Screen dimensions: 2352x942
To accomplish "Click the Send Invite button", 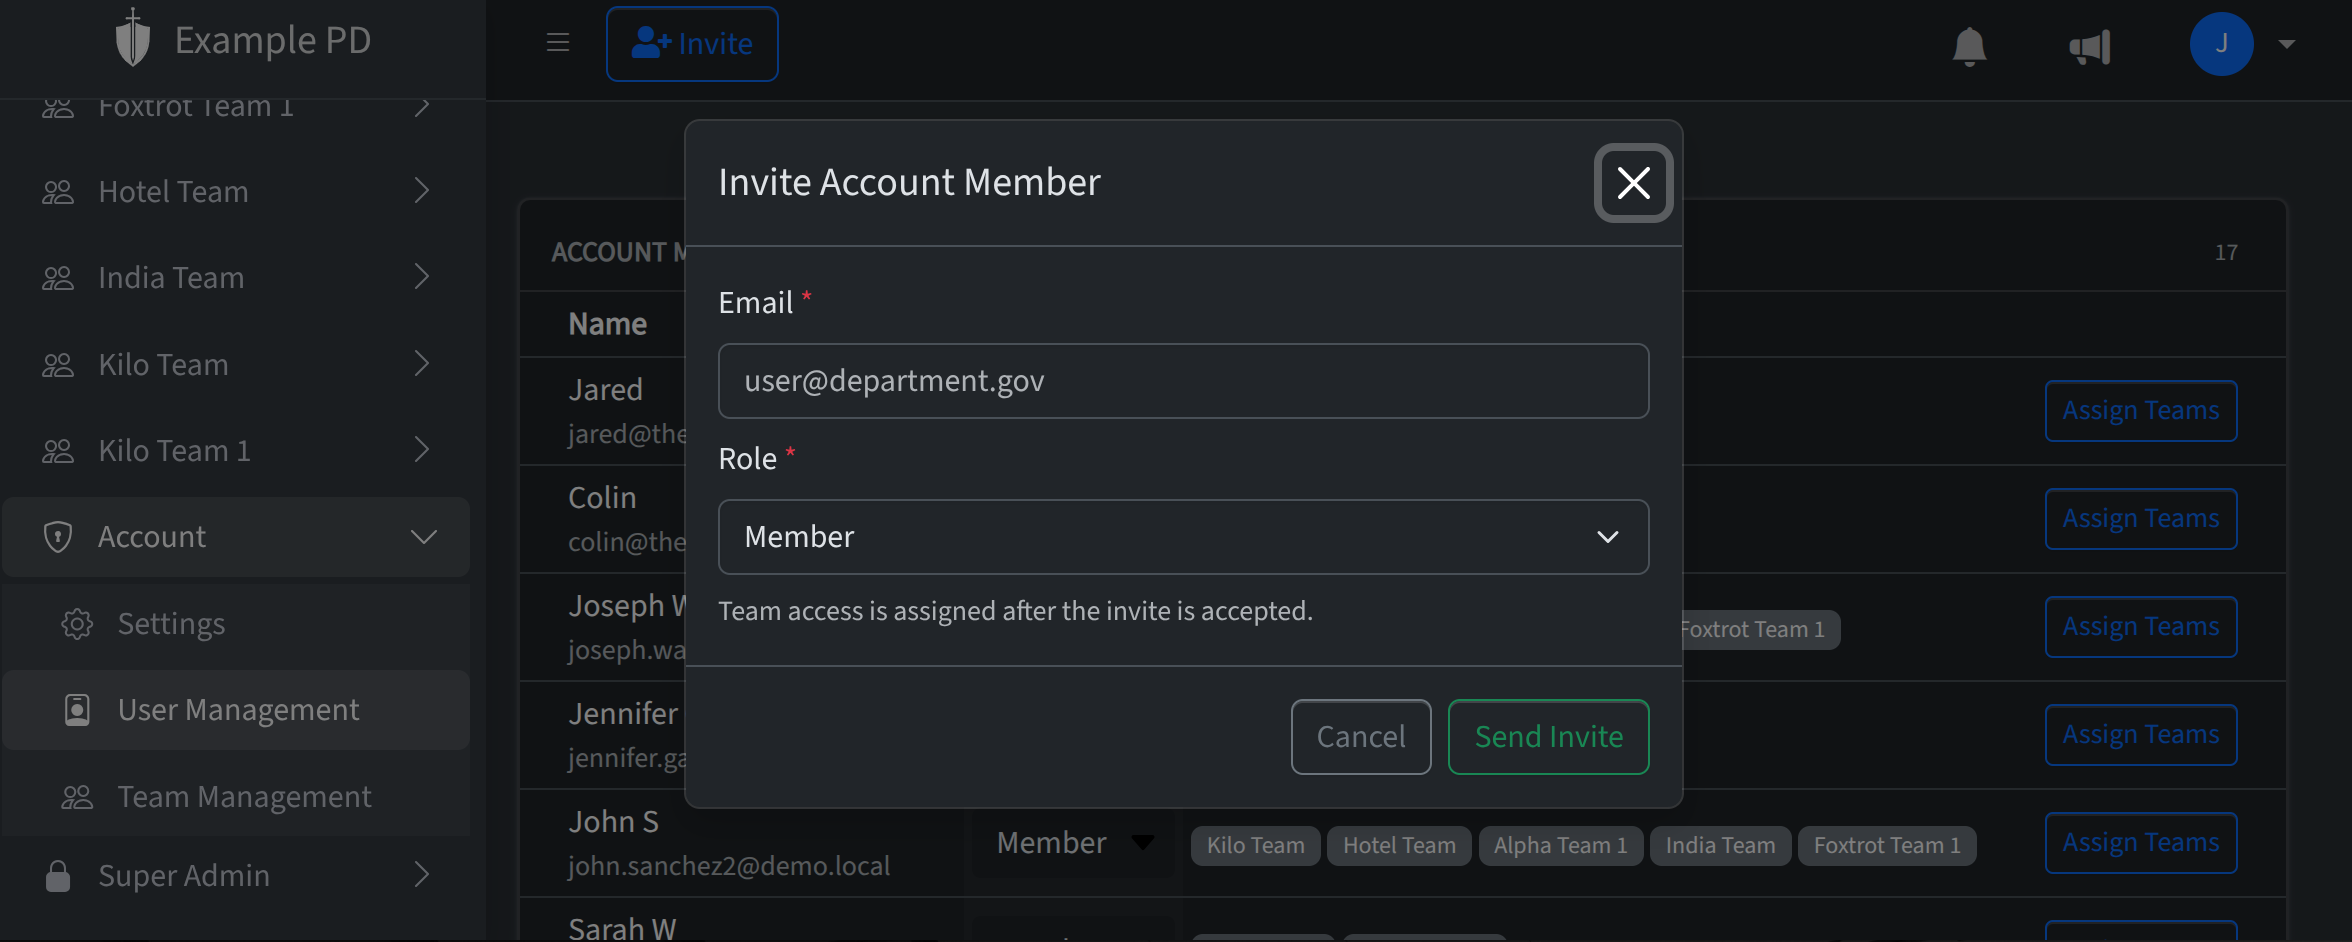I will point(1548,736).
